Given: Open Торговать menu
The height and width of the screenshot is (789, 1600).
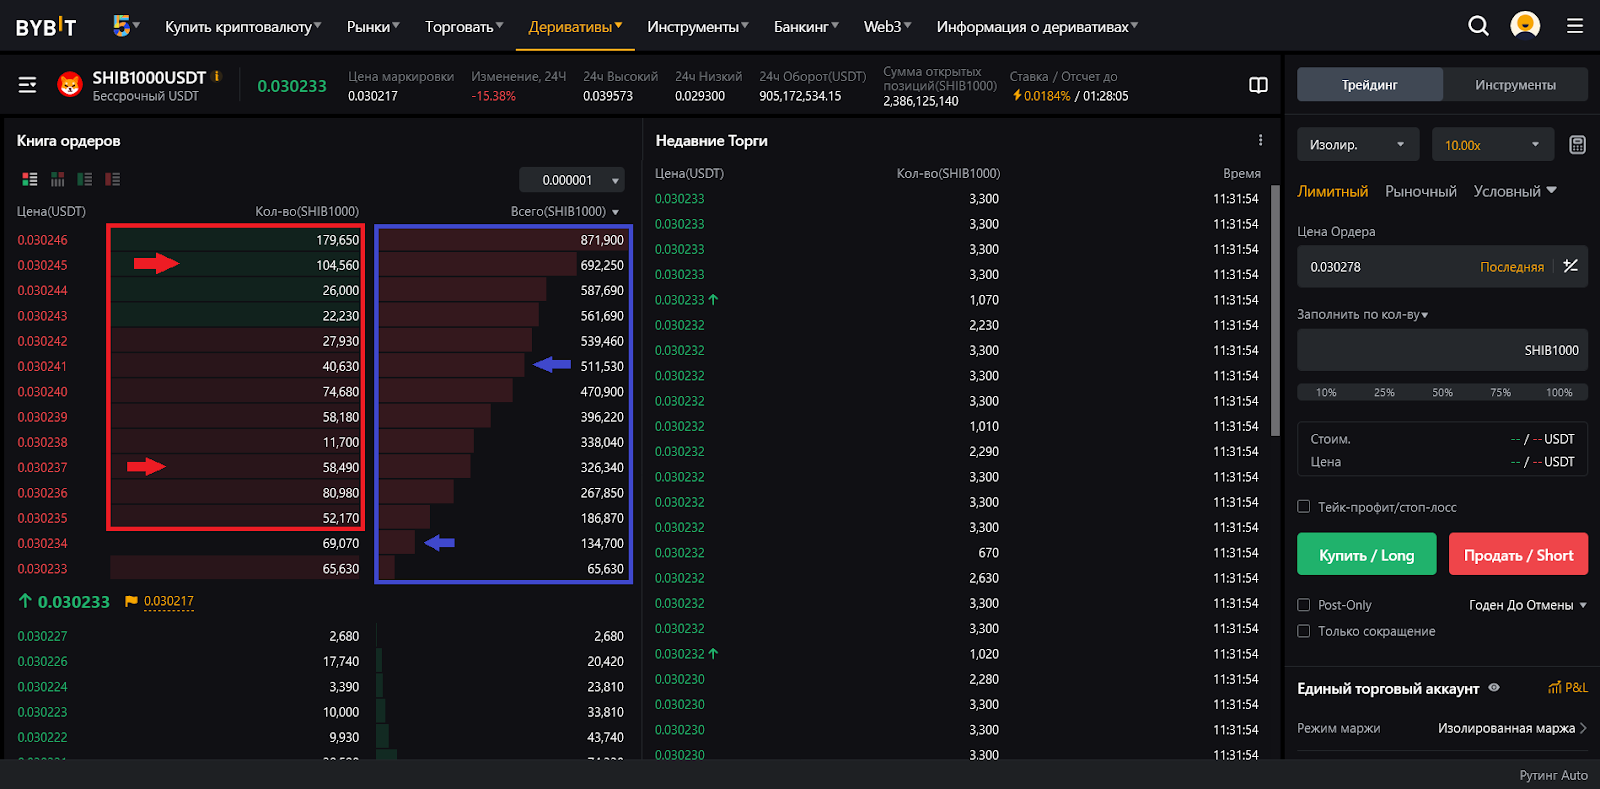Looking at the screenshot, I should [464, 27].
